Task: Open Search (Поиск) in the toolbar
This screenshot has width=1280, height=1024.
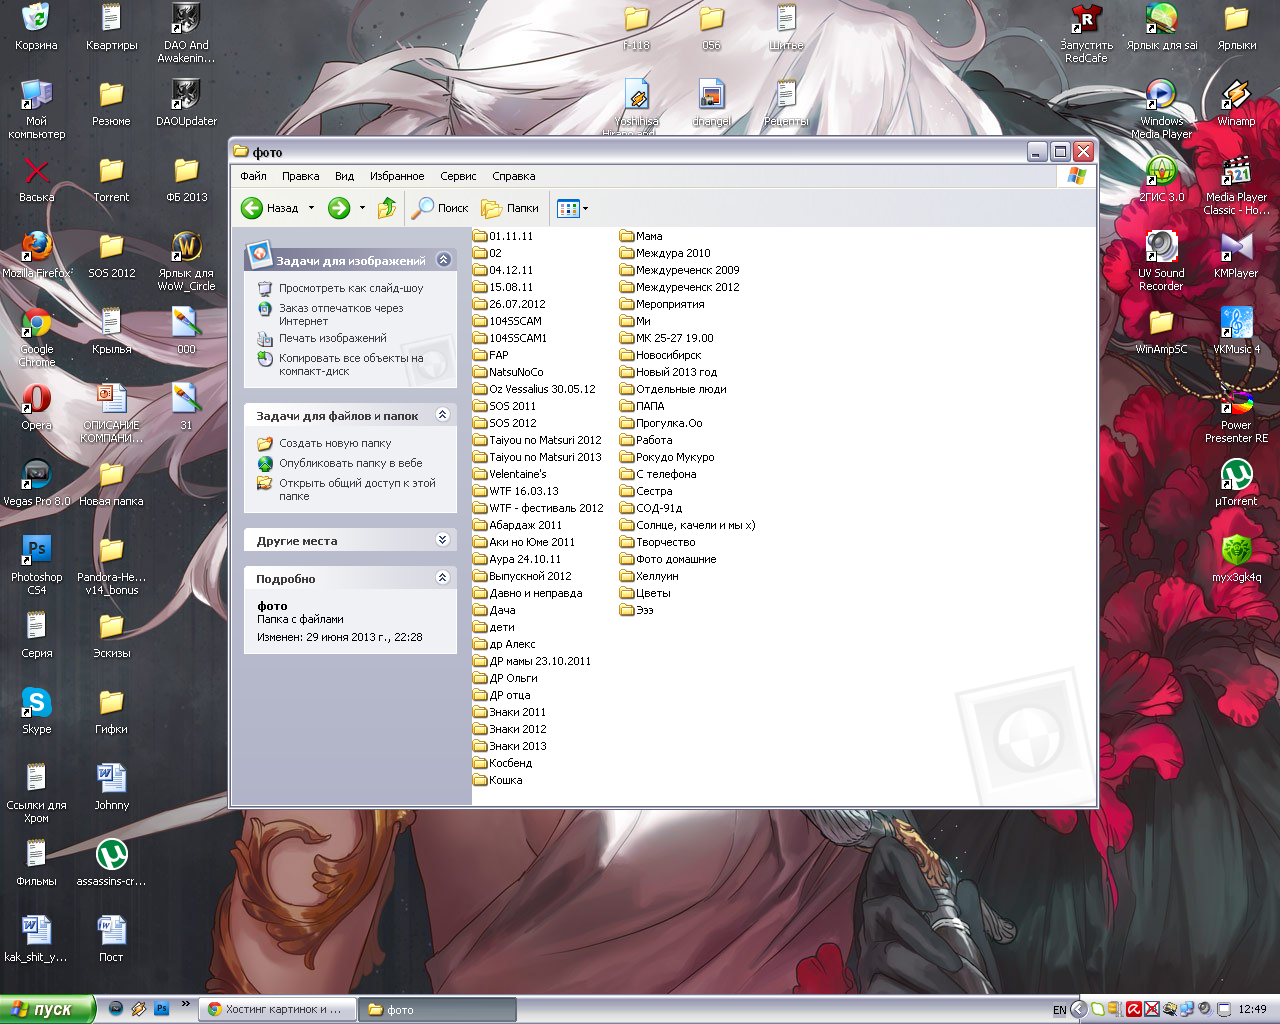Action: click(440, 208)
